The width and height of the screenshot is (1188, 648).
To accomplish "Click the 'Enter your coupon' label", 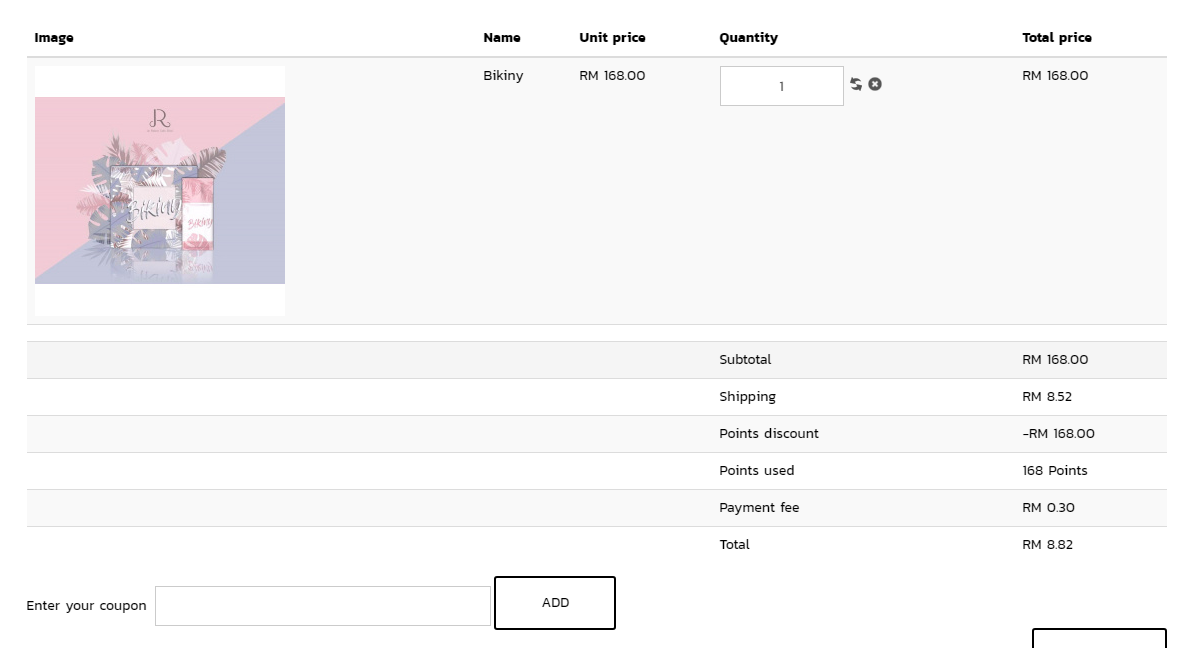I will coord(86,606).
